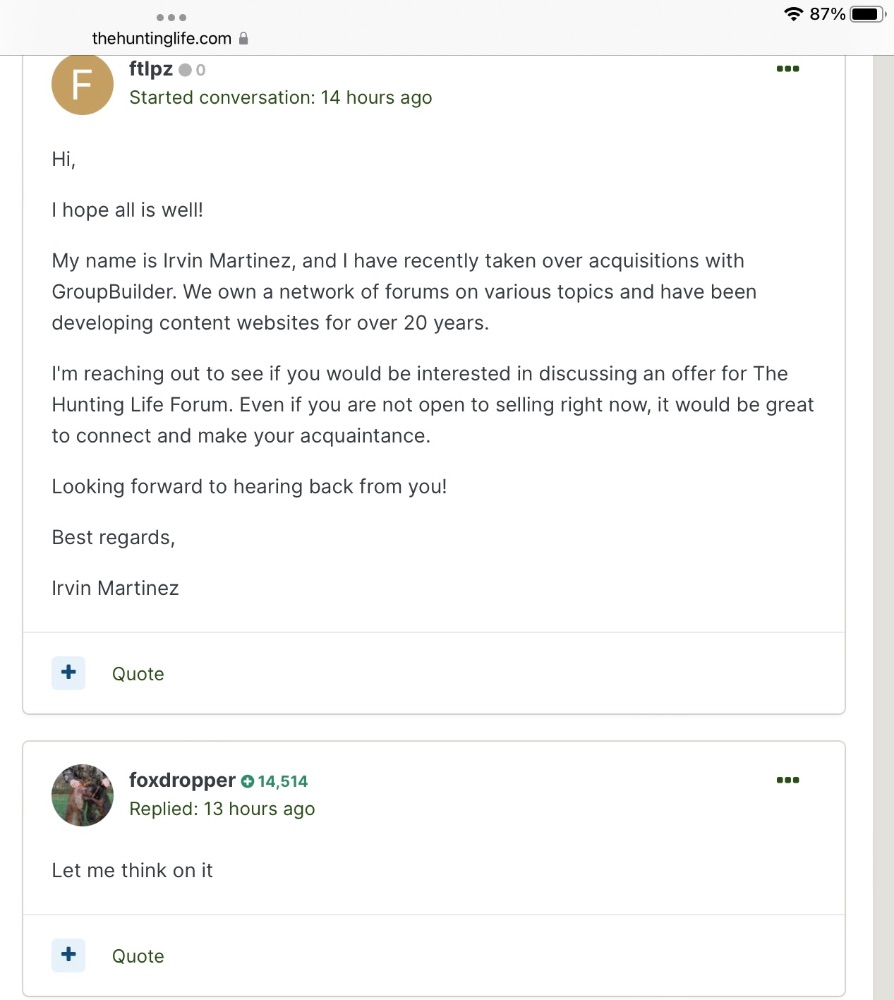Open foxdropper username profile link
894x1000 pixels.
pyautogui.click(x=182, y=780)
